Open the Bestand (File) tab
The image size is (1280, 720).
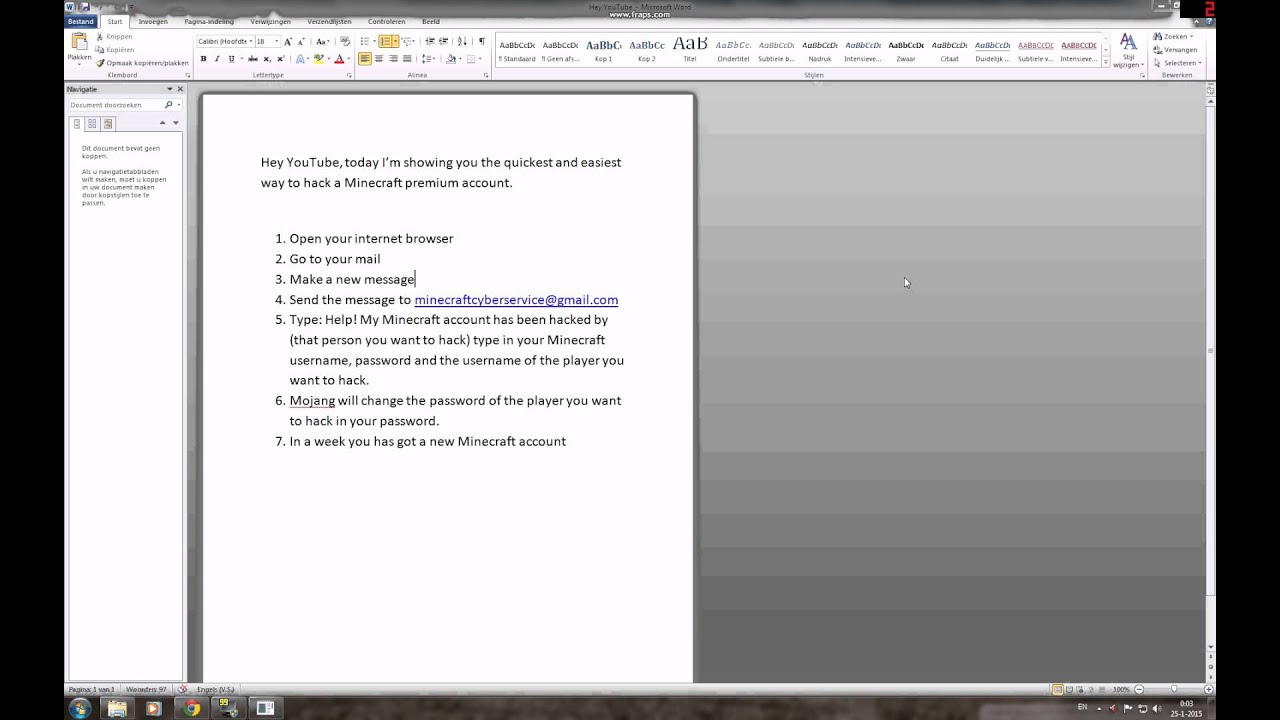[x=81, y=21]
